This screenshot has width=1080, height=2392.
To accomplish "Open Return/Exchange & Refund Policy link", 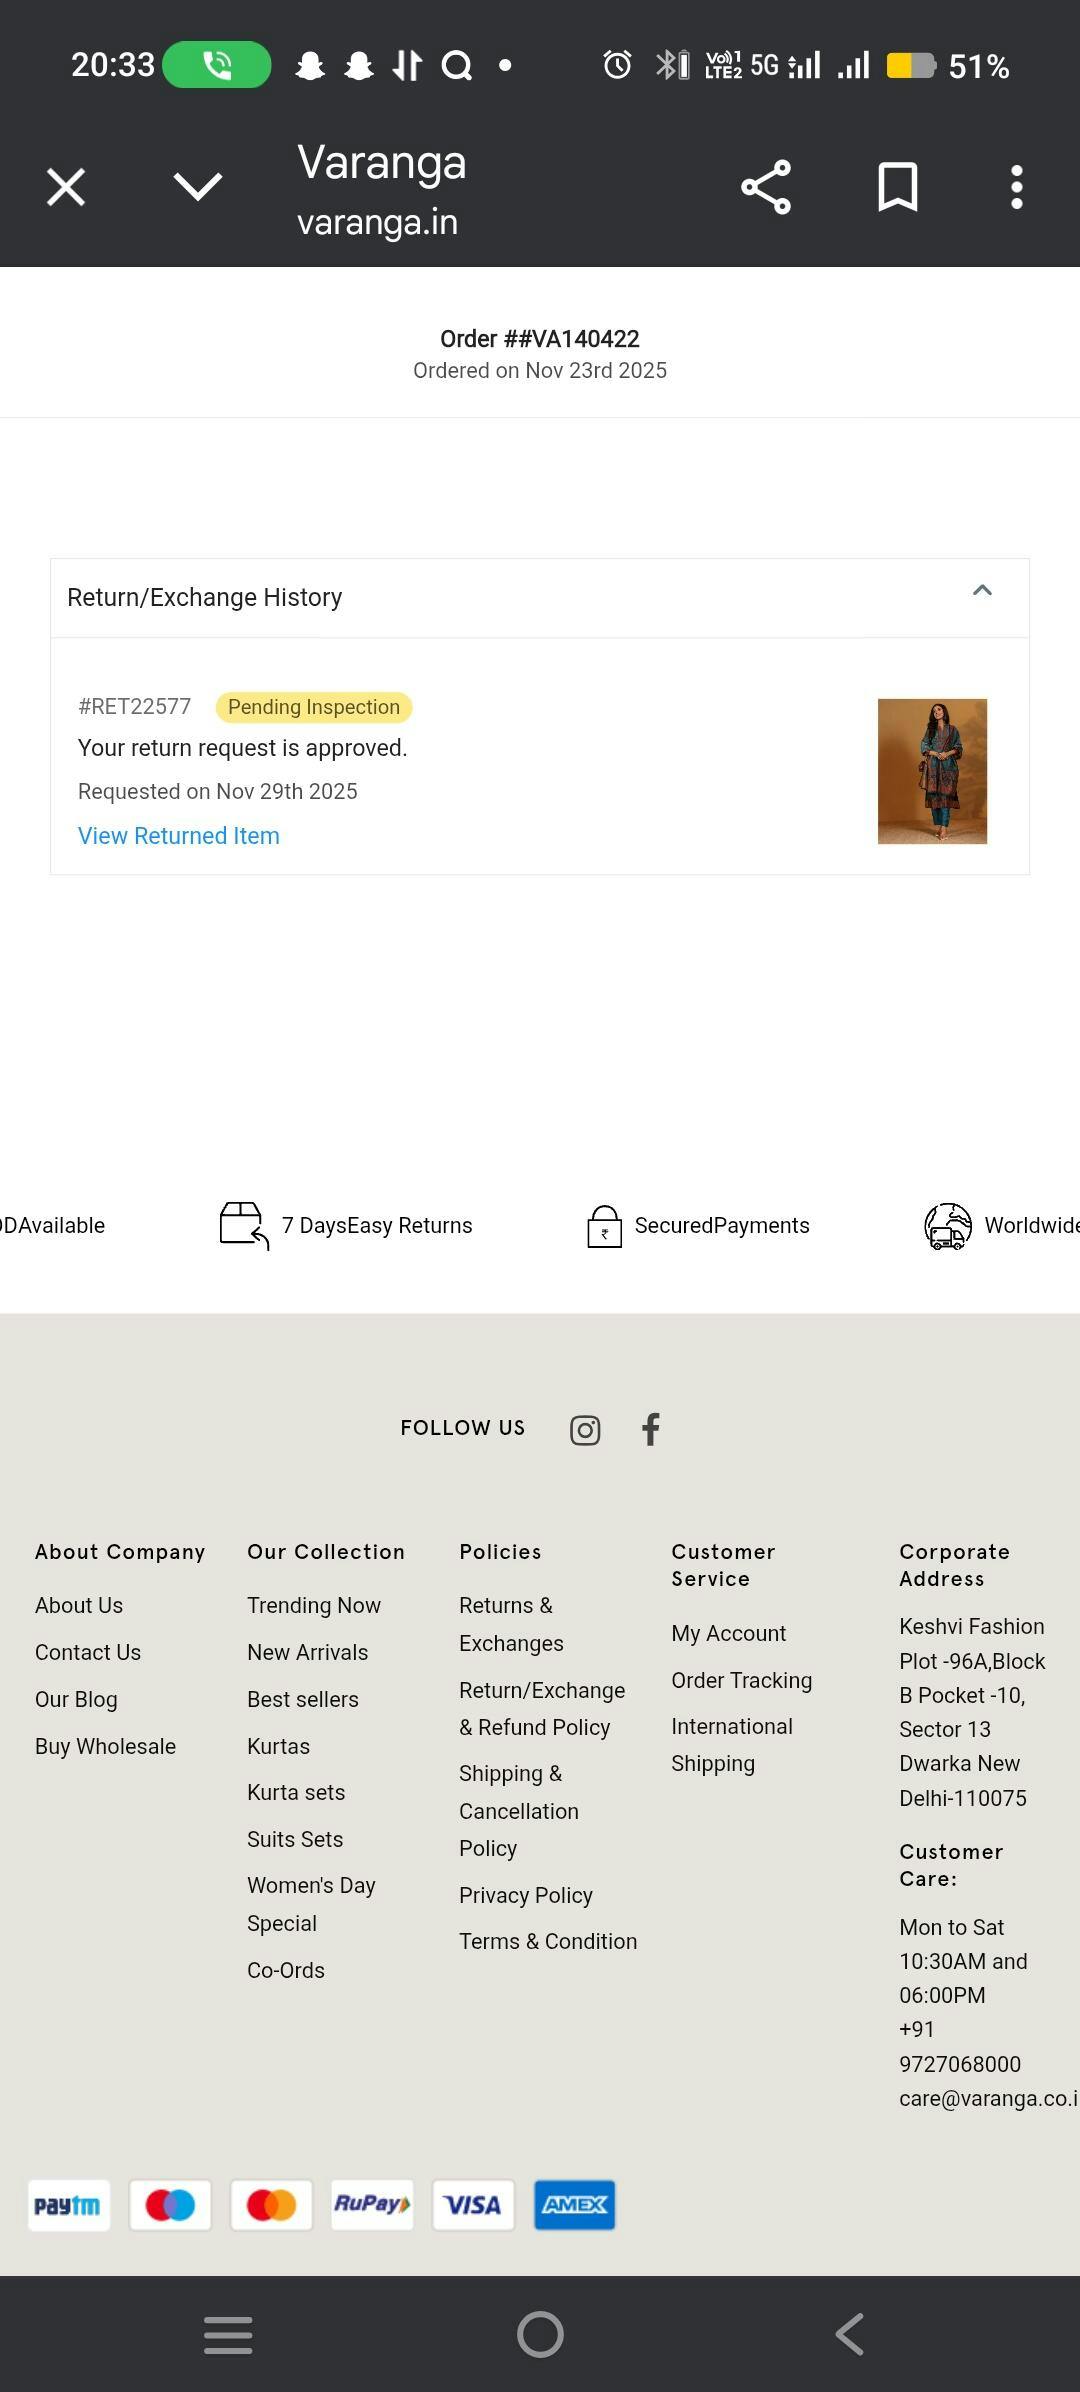I will [x=541, y=1708].
